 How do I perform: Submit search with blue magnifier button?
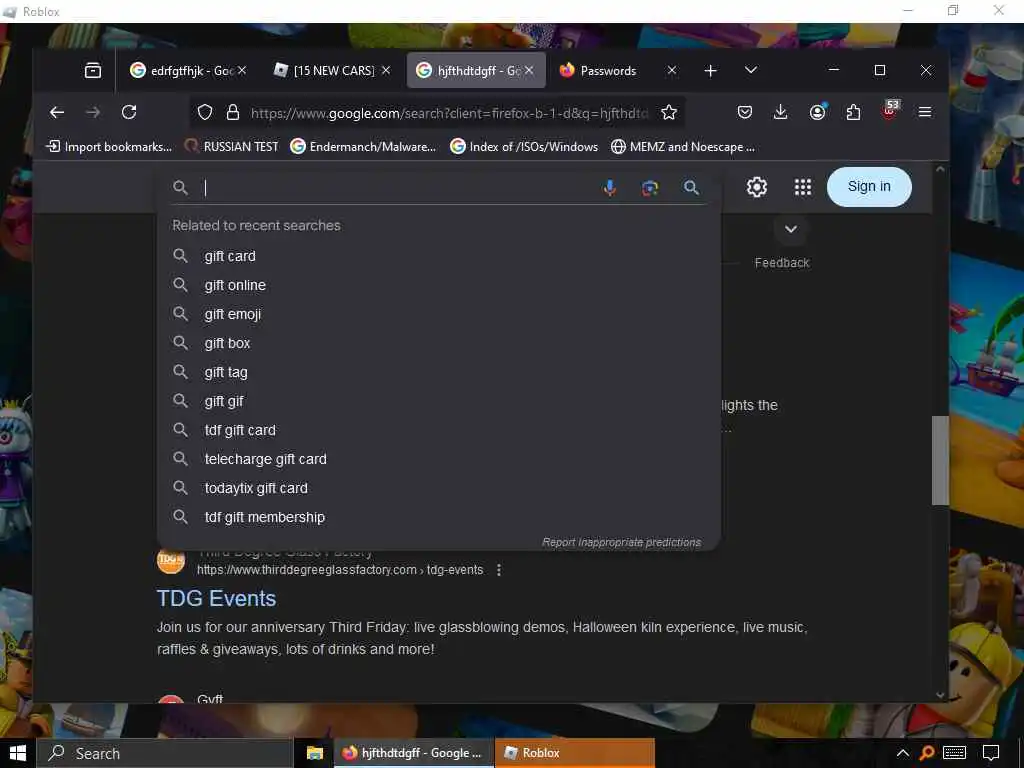[691, 188]
